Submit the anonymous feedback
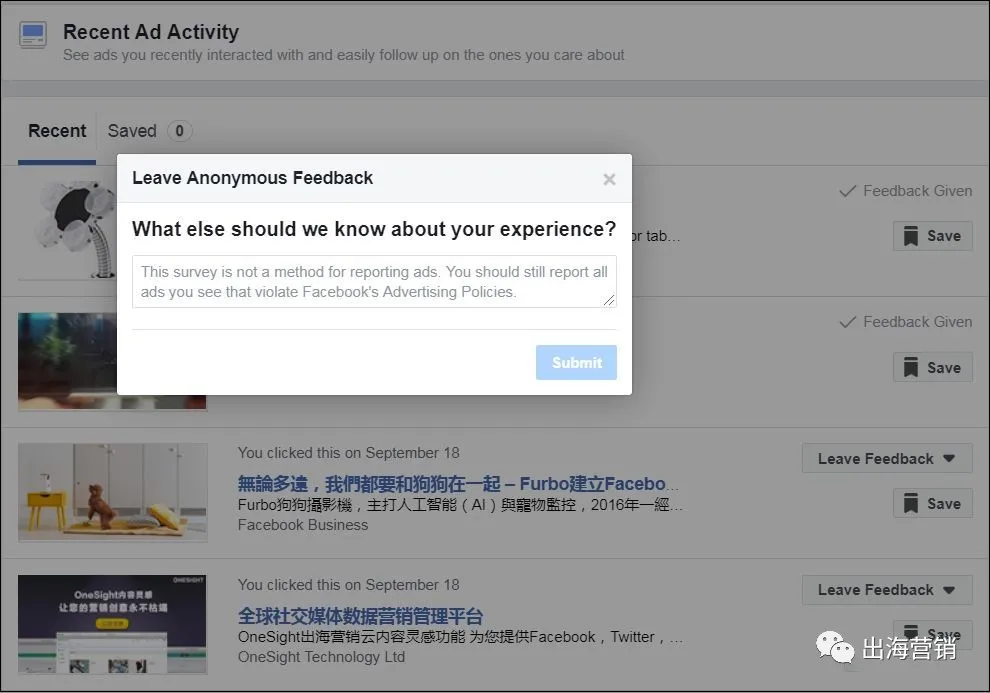Image resolution: width=990 pixels, height=693 pixels. click(576, 362)
